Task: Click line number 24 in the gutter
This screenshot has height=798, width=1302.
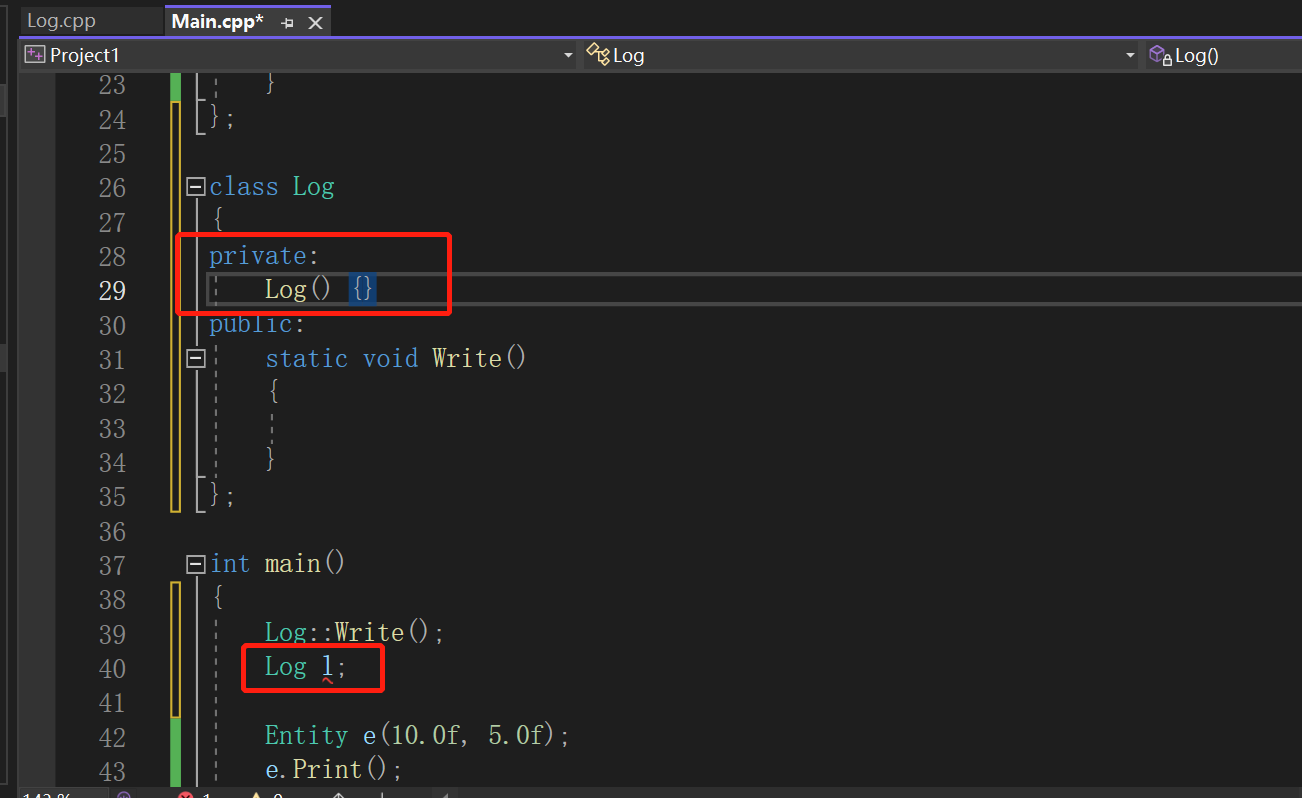Action: pos(112,120)
